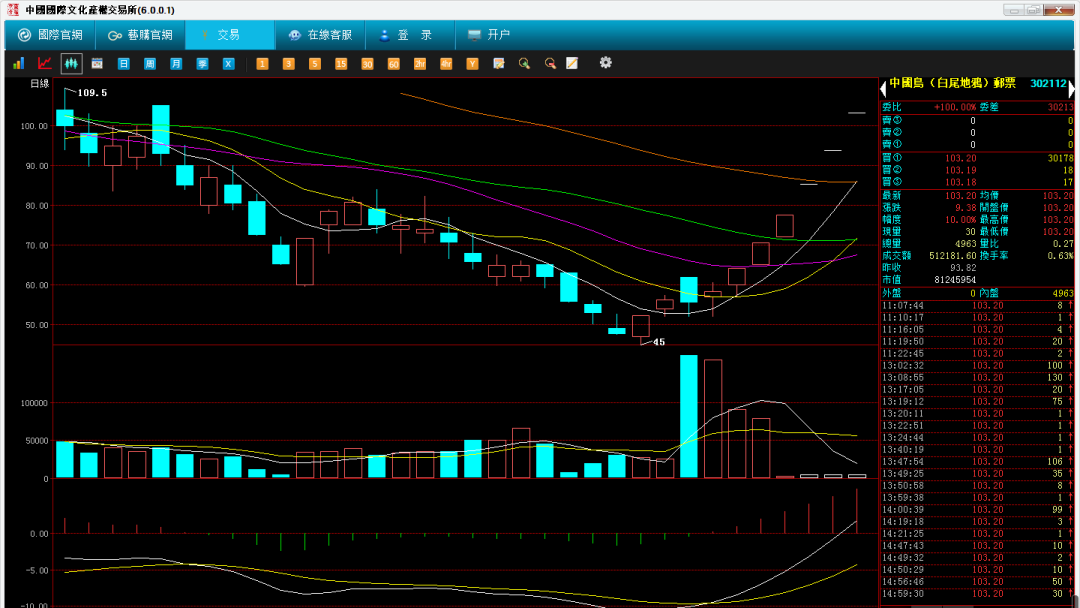Click the 市值 value 81245954

point(955,280)
